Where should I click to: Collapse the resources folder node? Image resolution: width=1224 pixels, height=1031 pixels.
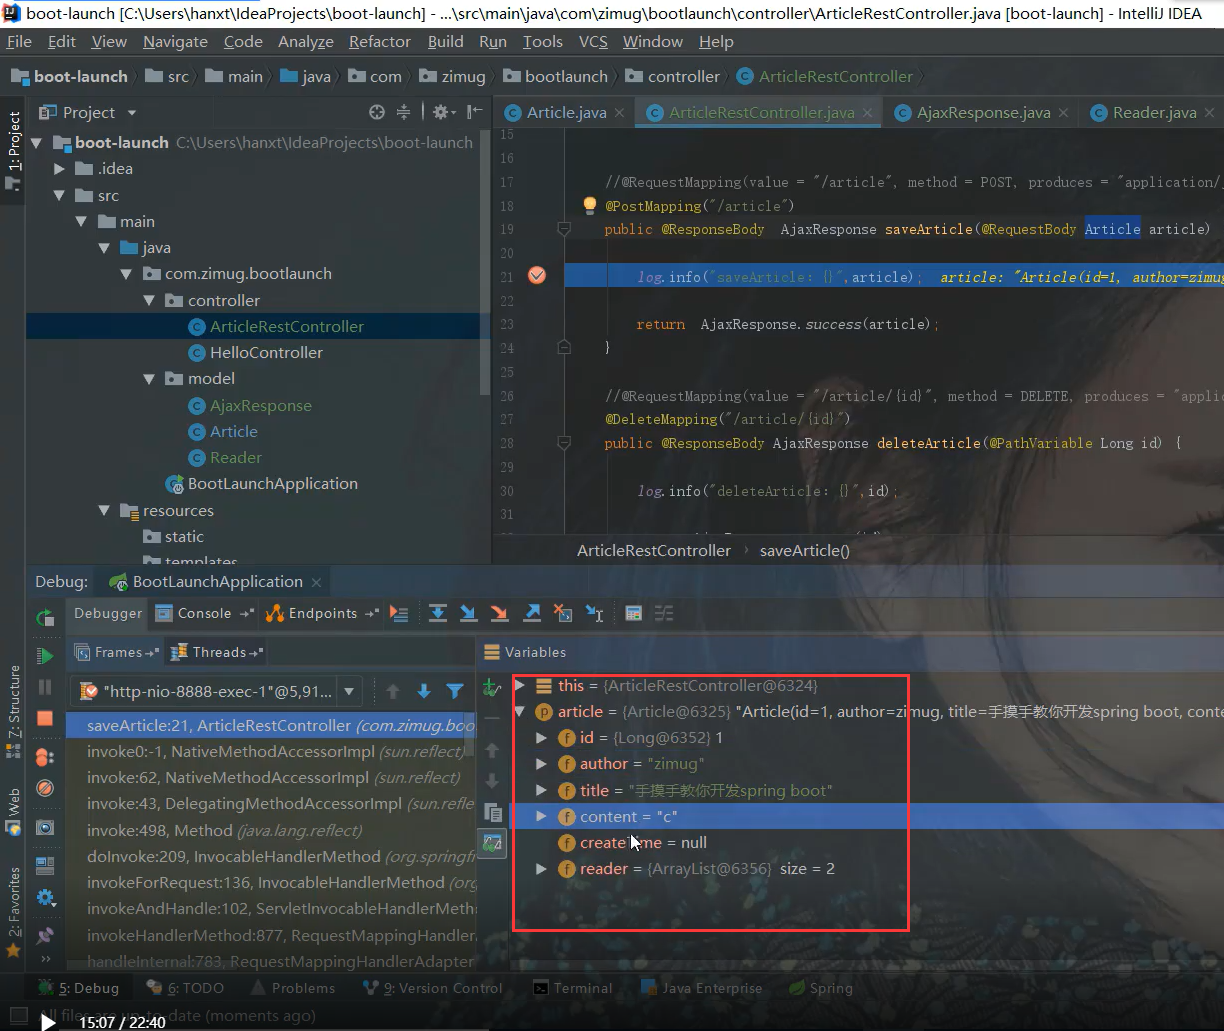tap(104, 510)
